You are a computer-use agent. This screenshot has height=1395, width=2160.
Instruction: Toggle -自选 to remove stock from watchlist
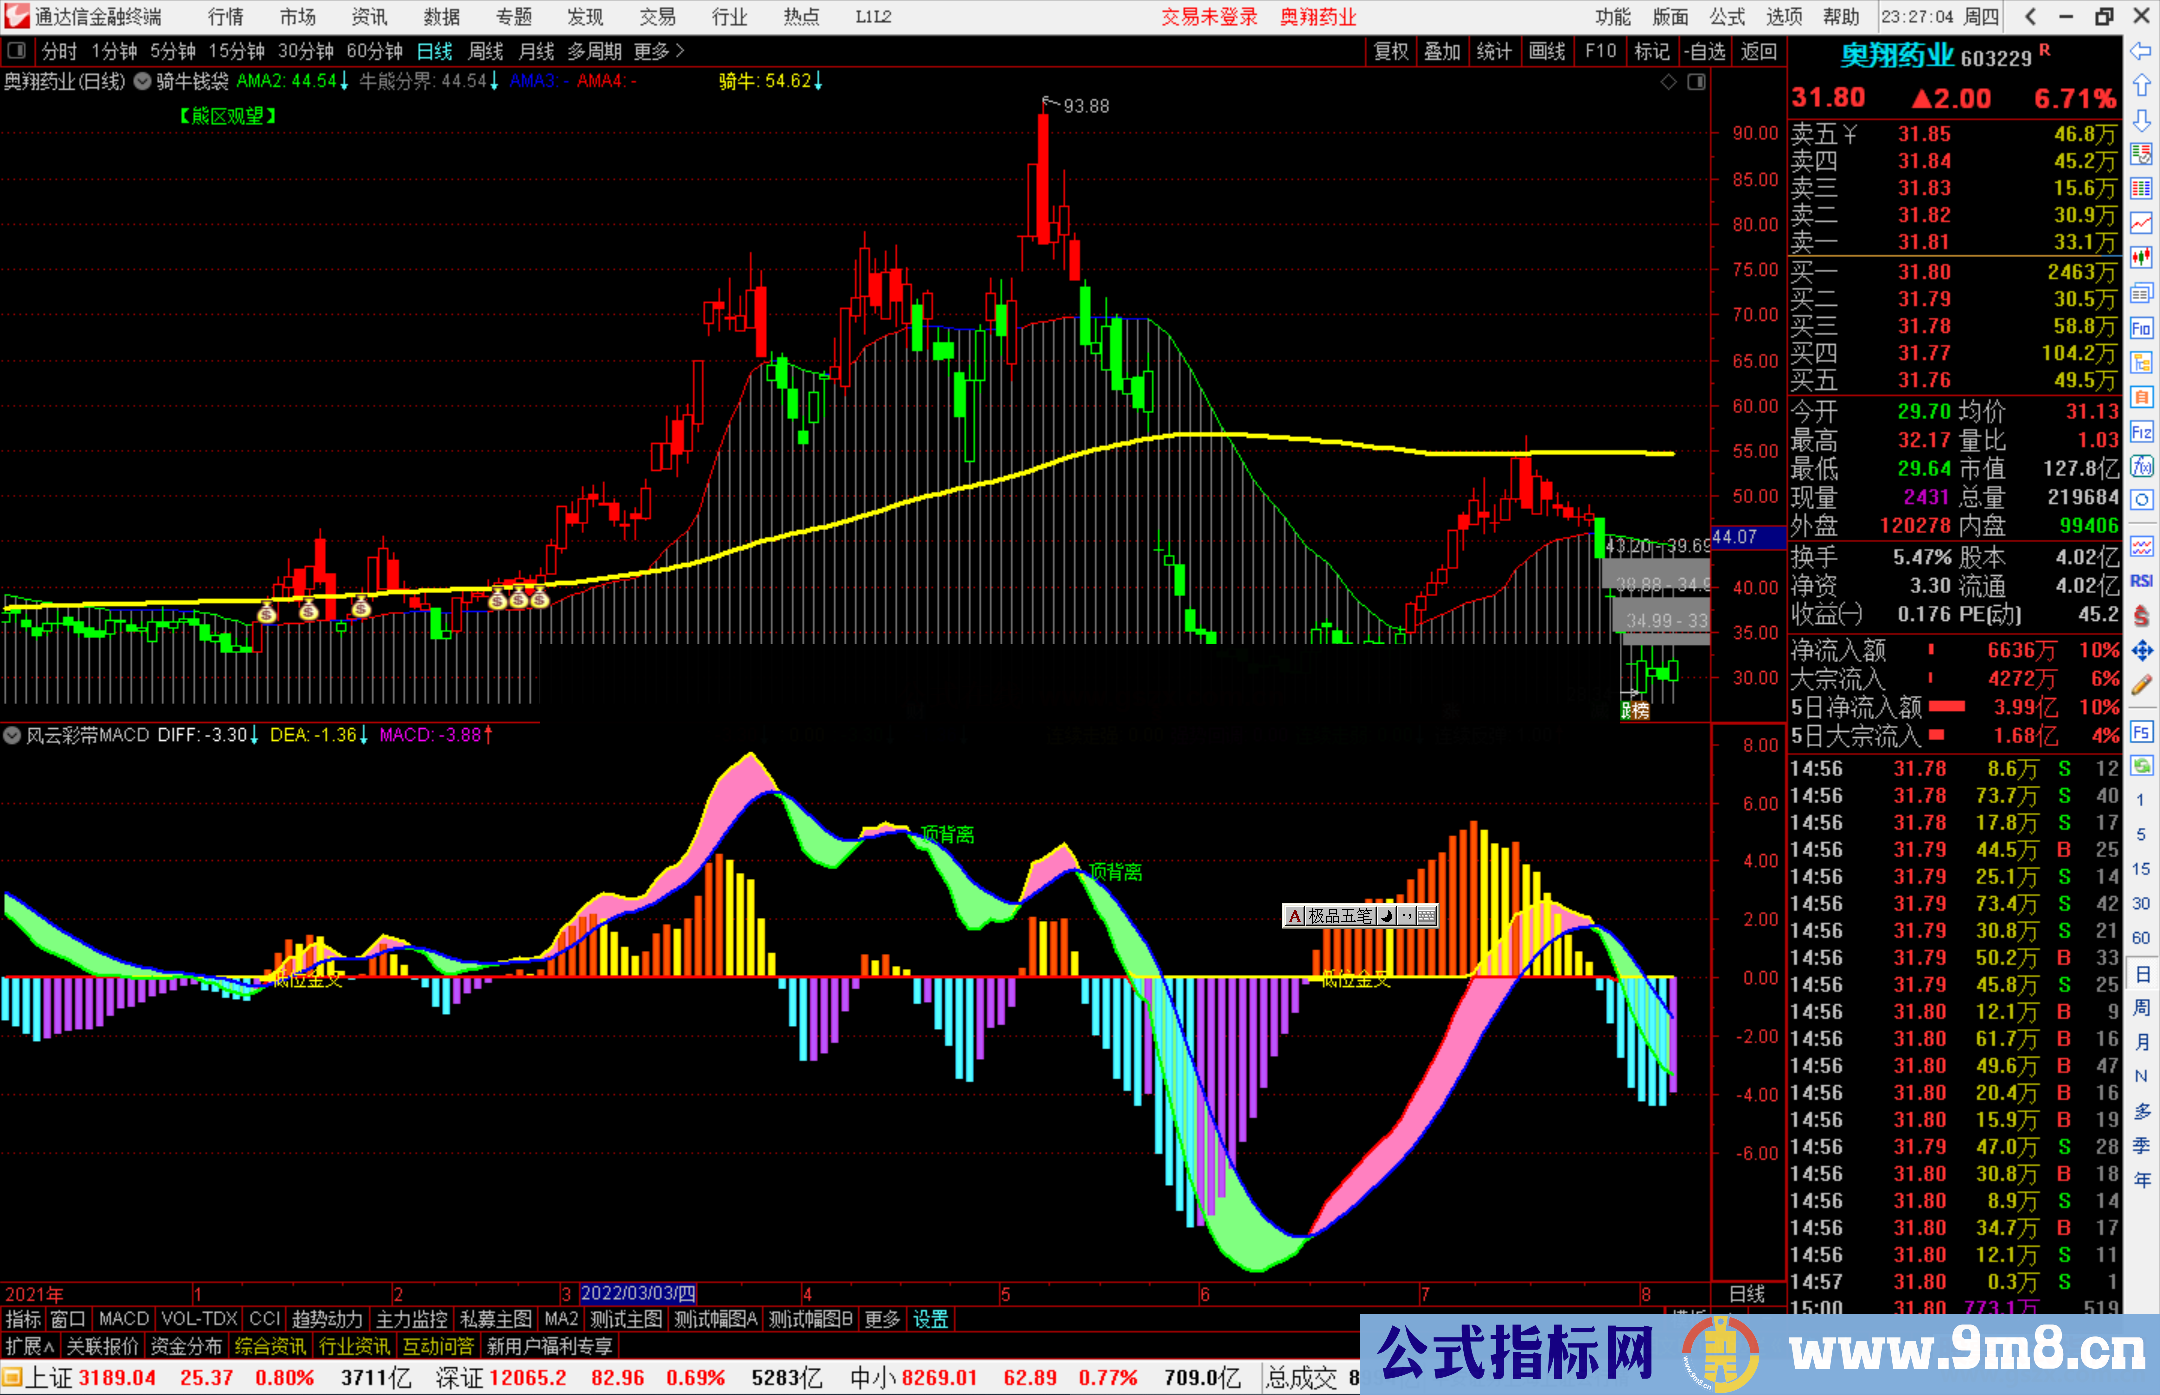click(x=1704, y=51)
